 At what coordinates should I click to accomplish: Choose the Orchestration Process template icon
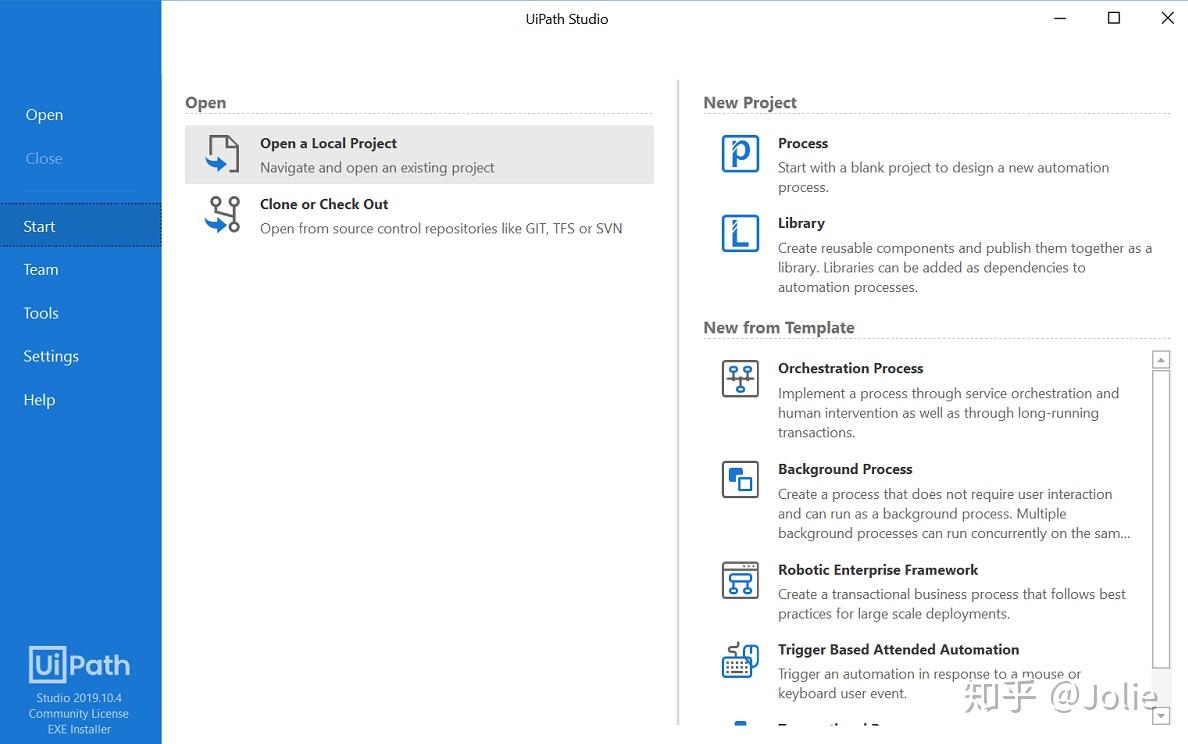pyautogui.click(x=740, y=379)
